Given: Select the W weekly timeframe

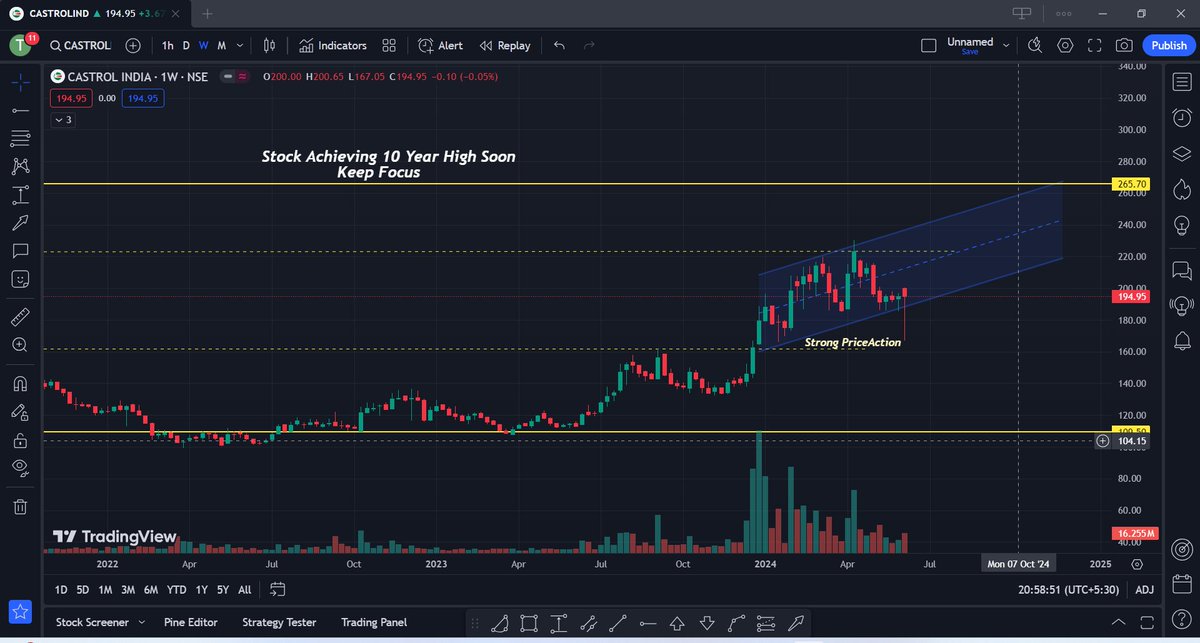Looking at the screenshot, I should point(204,45).
